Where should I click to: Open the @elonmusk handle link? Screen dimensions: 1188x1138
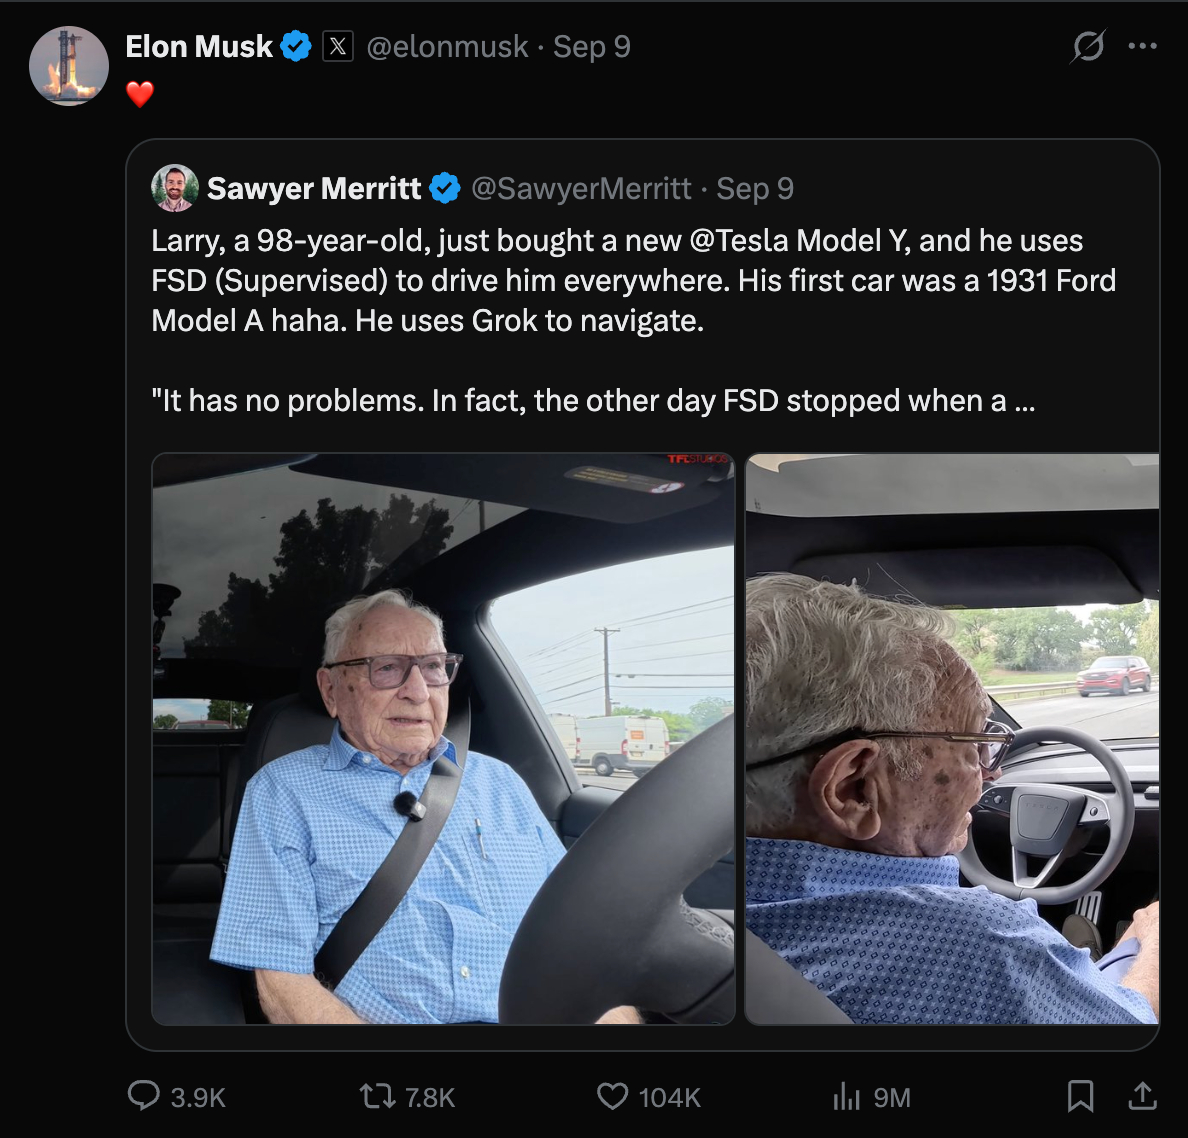447,47
